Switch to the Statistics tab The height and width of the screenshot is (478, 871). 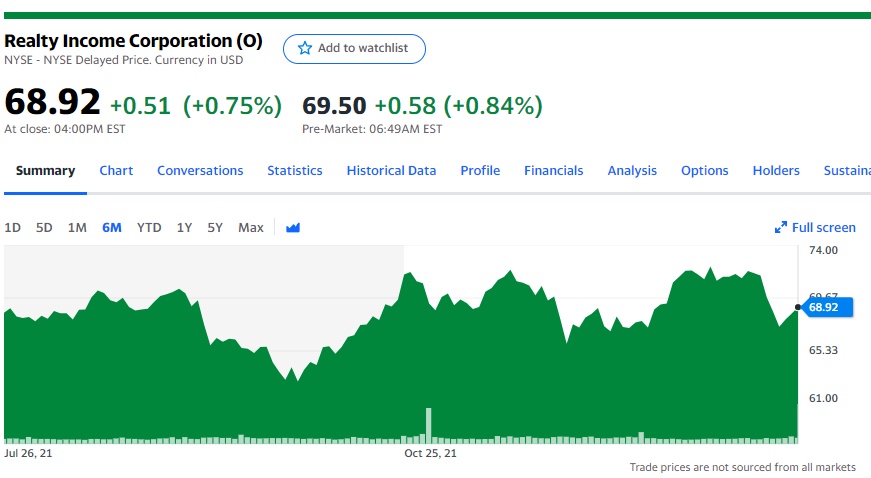point(294,170)
